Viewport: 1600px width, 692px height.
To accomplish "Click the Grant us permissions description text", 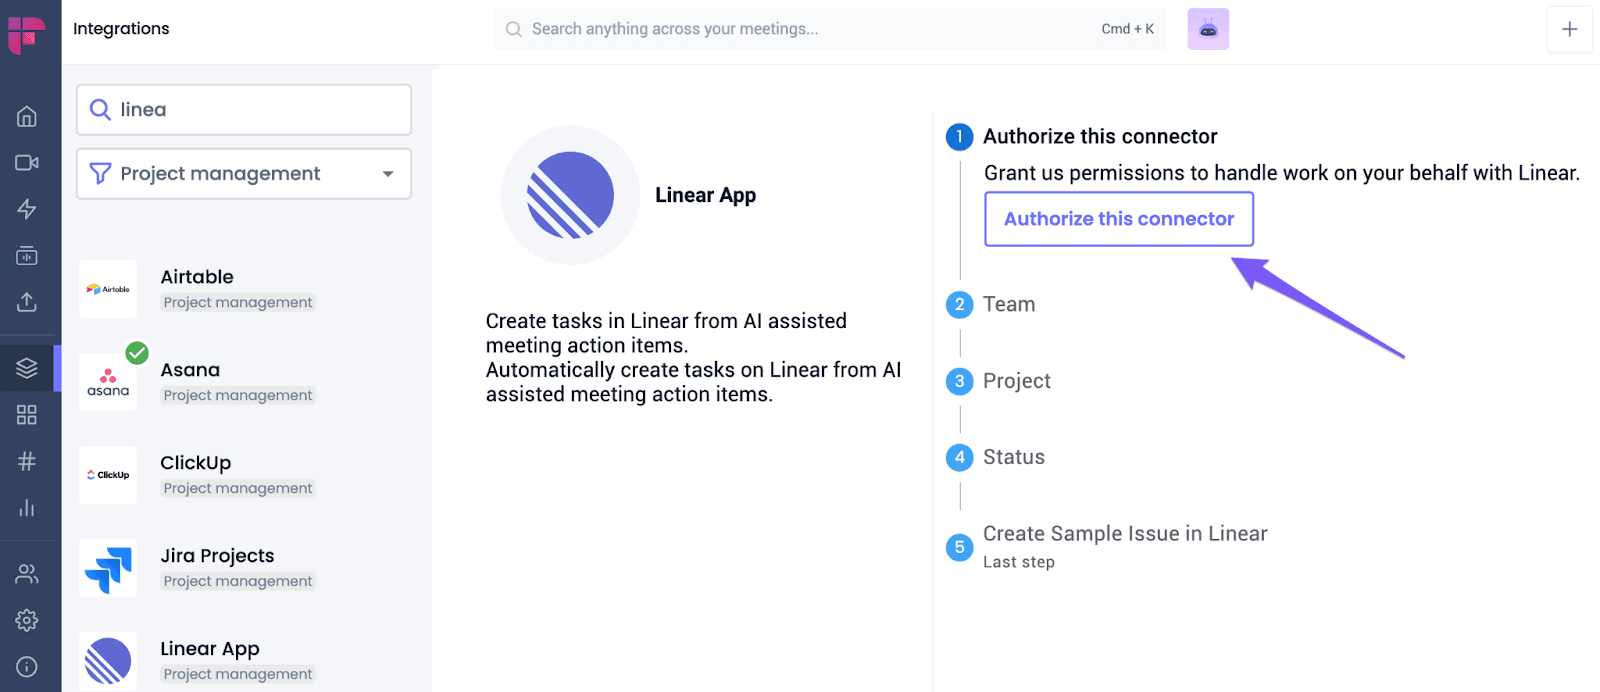I will pyautogui.click(x=1281, y=173).
